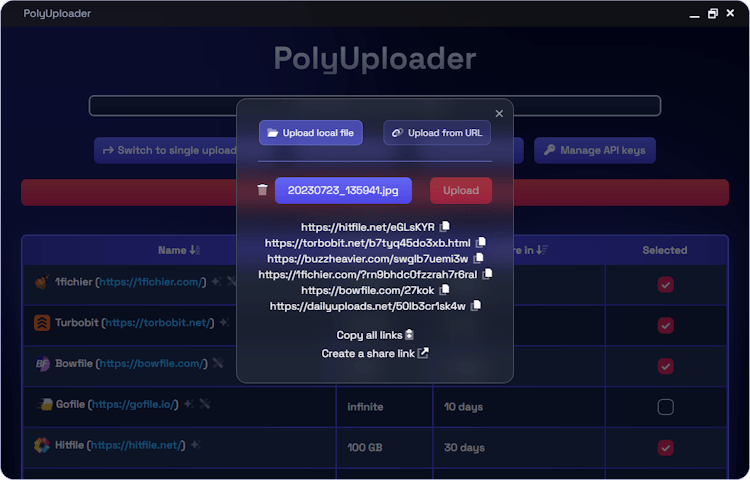Open the dailyuploads.net/50lb3cr1sk4w result link

click(x=367, y=306)
